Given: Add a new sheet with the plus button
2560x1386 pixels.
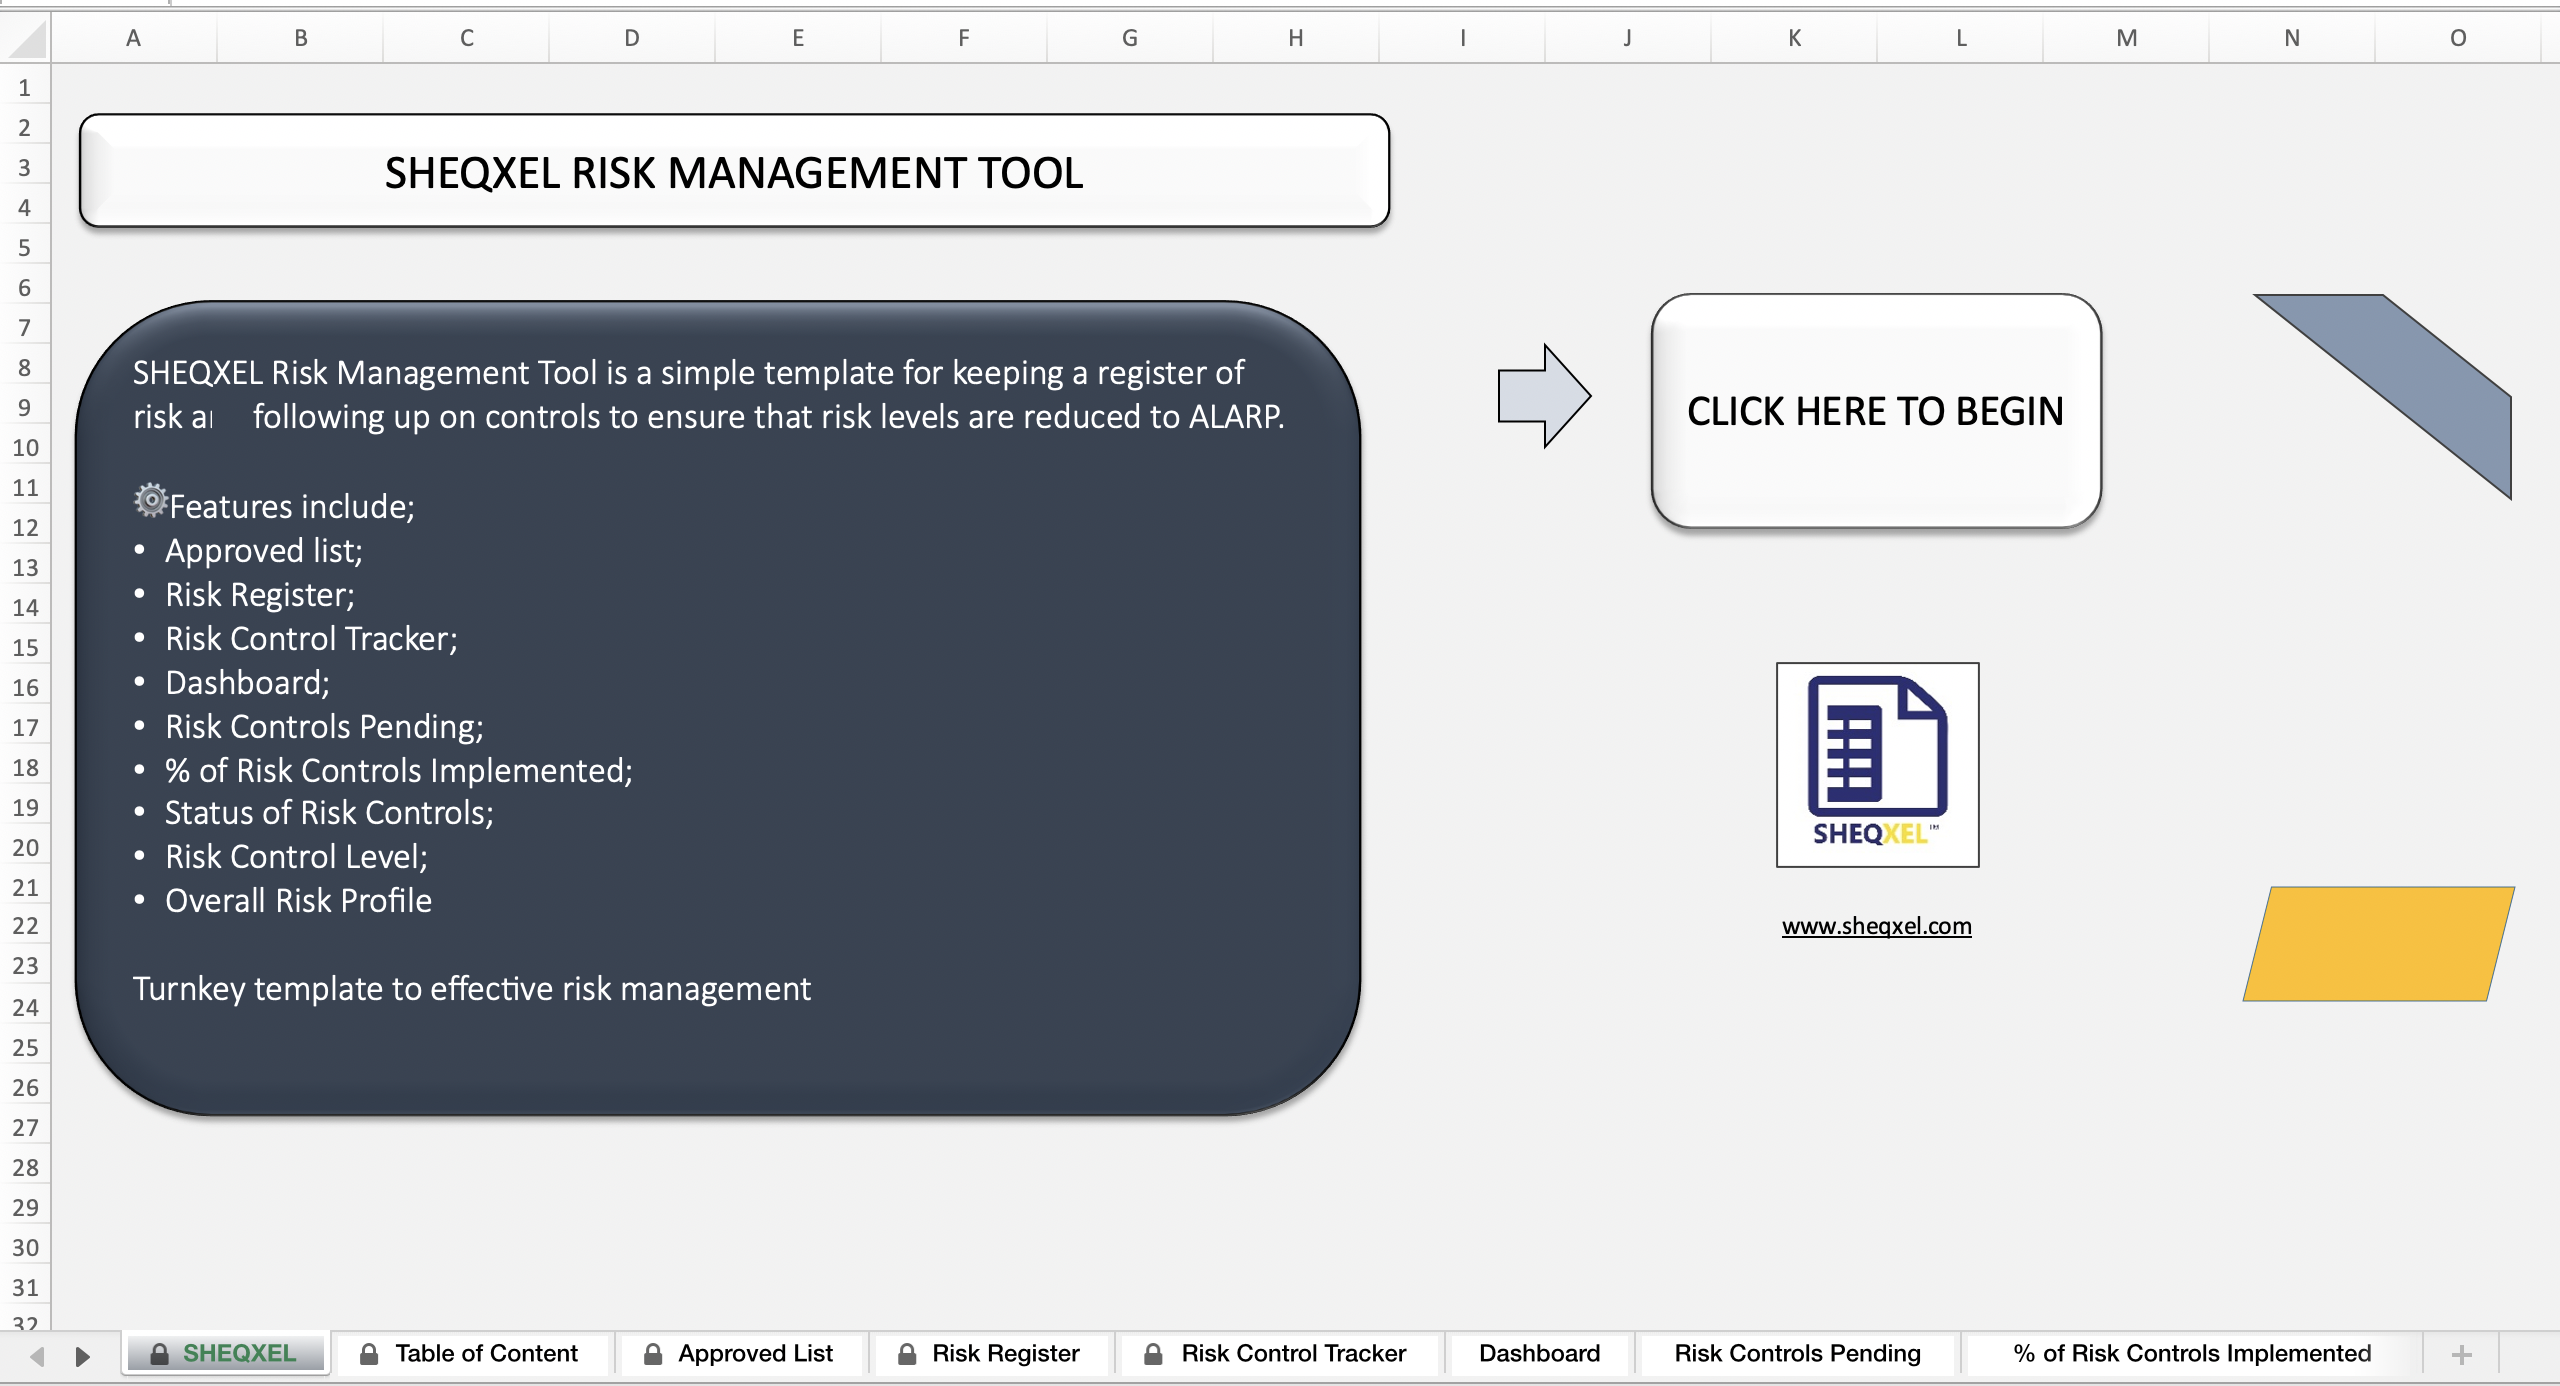Looking at the screenshot, I should (2462, 1355).
